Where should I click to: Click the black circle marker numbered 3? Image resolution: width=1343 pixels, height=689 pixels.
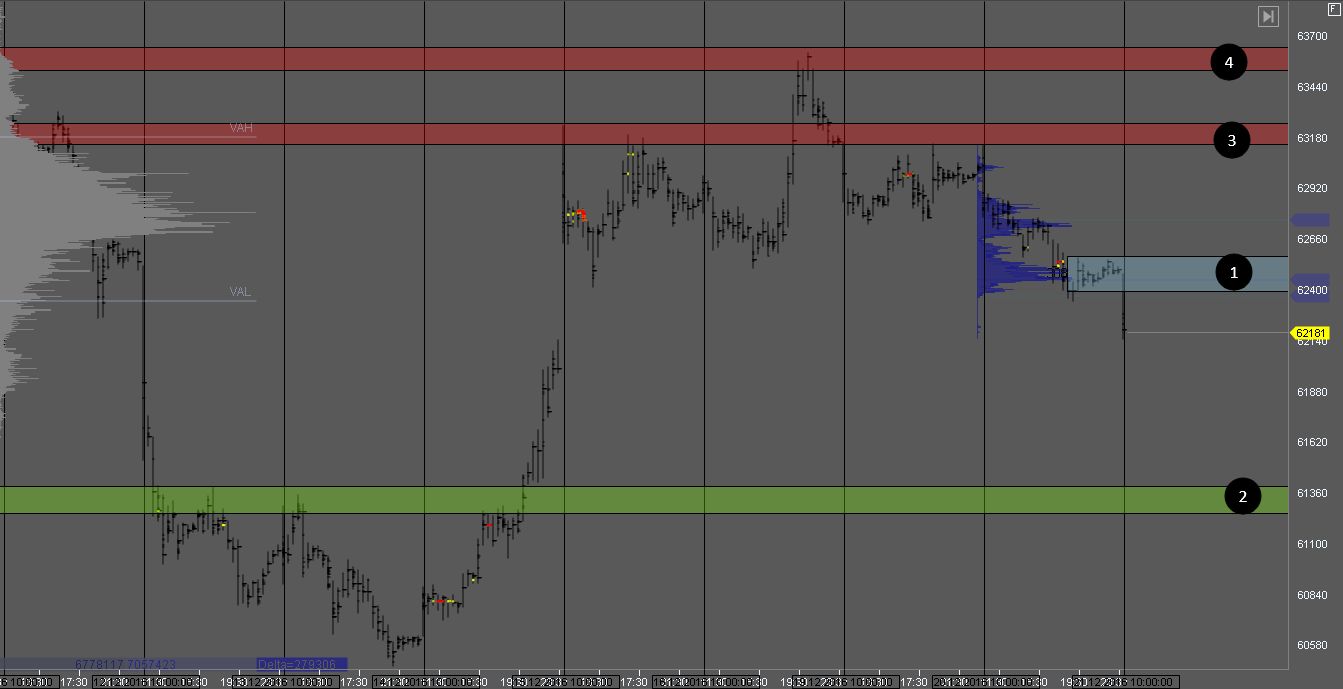click(1232, 141)
